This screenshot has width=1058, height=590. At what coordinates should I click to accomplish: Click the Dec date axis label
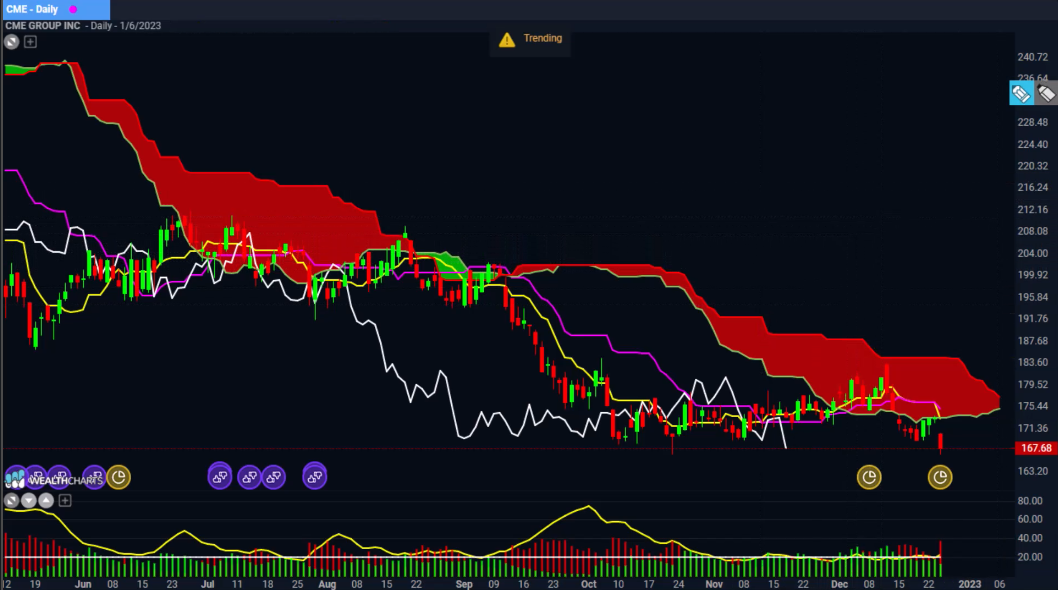click(x=839, y=584)
